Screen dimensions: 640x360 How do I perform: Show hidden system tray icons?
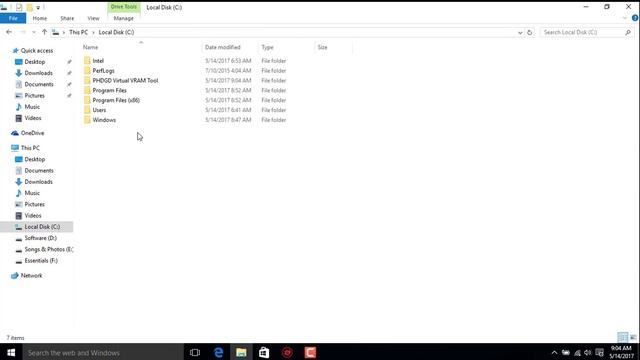[x=554, y=353]
